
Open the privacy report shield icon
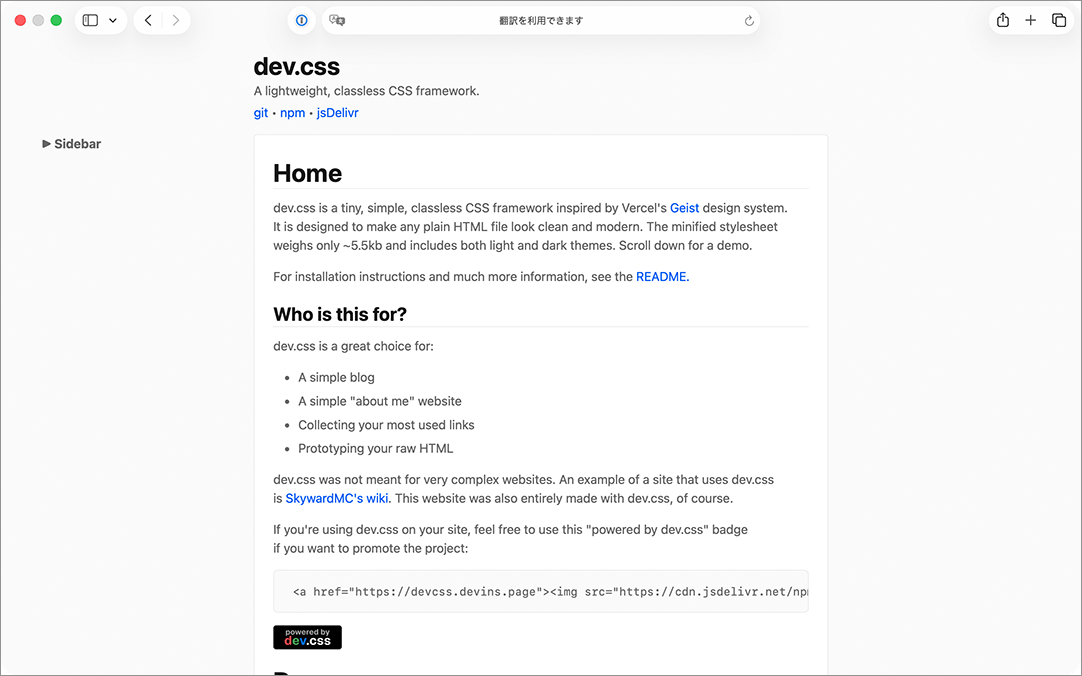tap(302, 21)
